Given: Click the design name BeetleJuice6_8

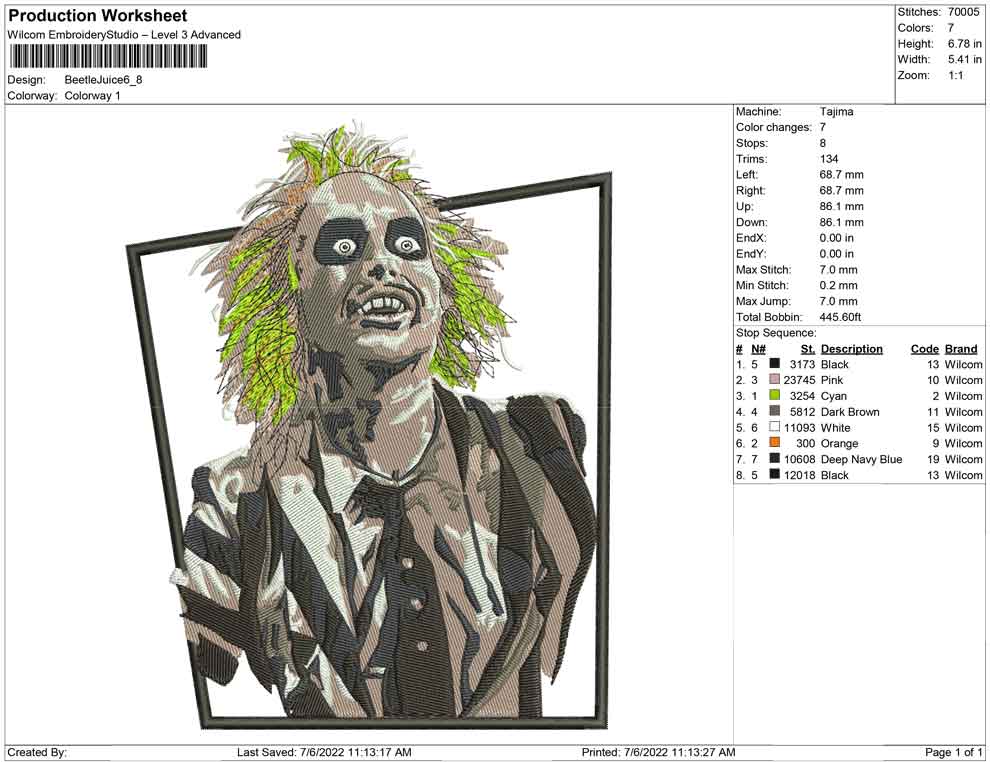Looking at the screenshot, I should point(103,80).
